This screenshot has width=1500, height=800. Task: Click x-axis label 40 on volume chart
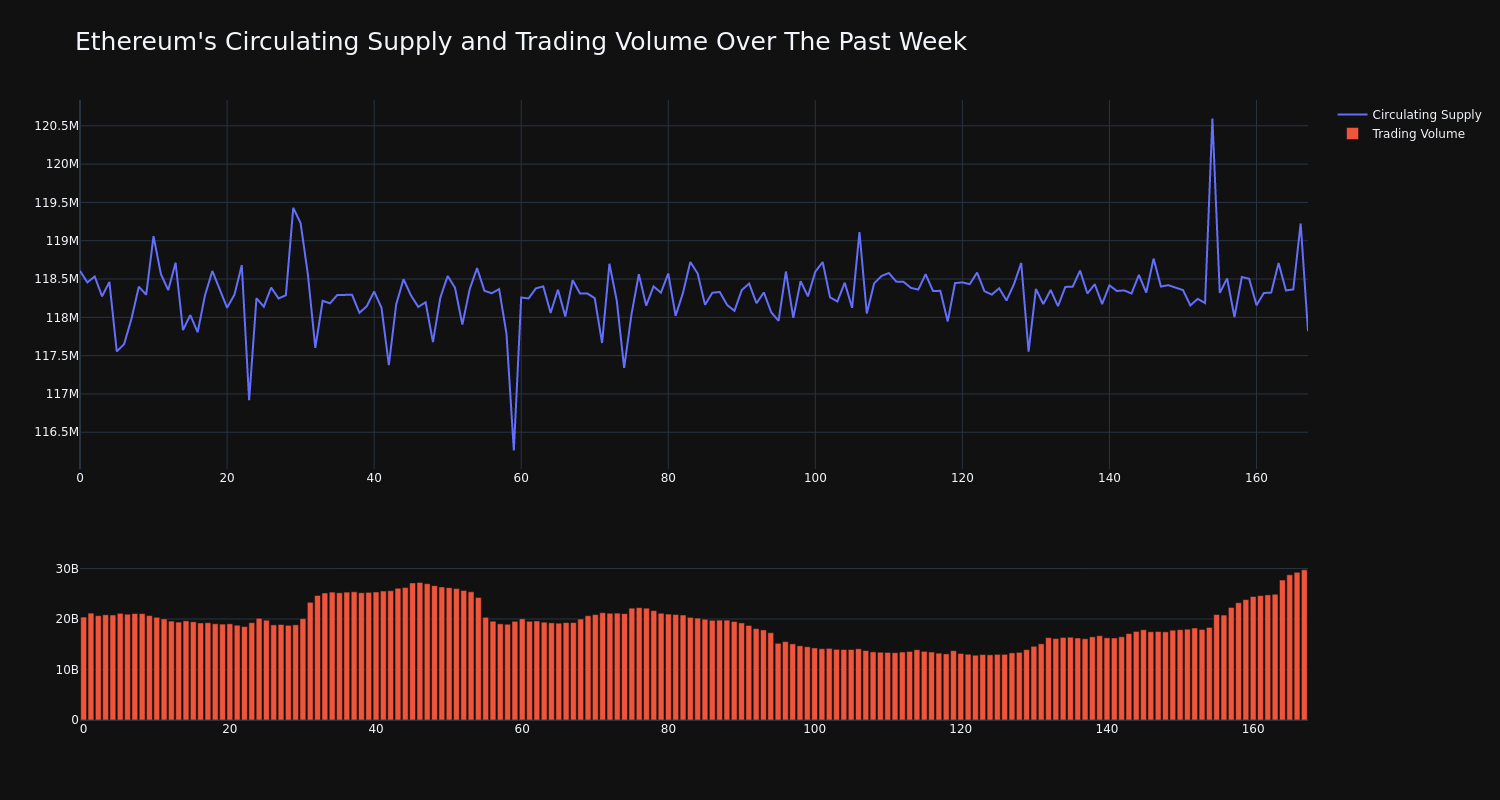(376, 729)
